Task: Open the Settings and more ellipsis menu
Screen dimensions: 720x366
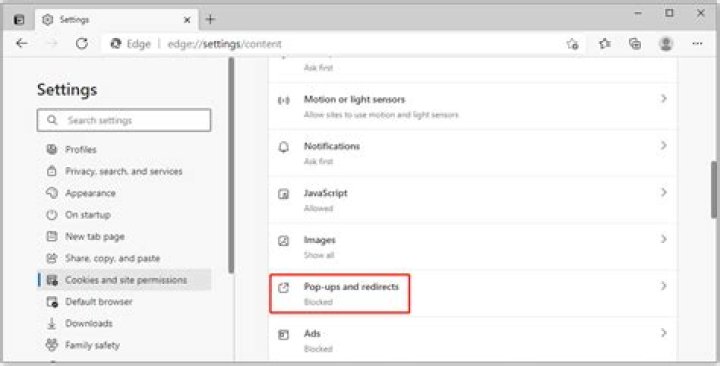Action: tap(697, 44)
